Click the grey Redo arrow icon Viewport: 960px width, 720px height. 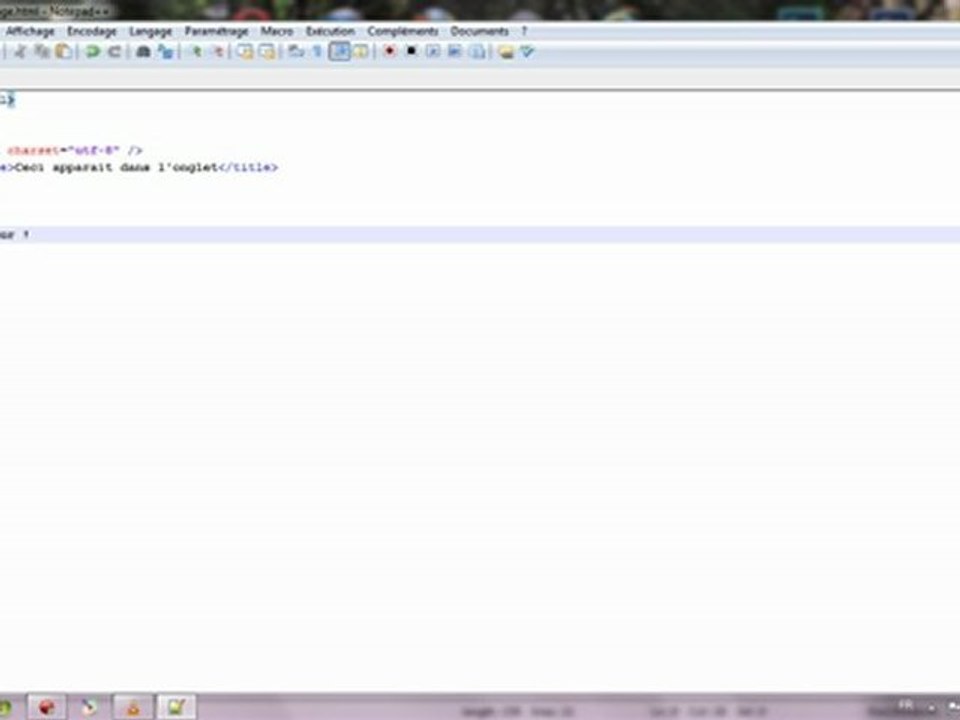[x=114, y=52]
